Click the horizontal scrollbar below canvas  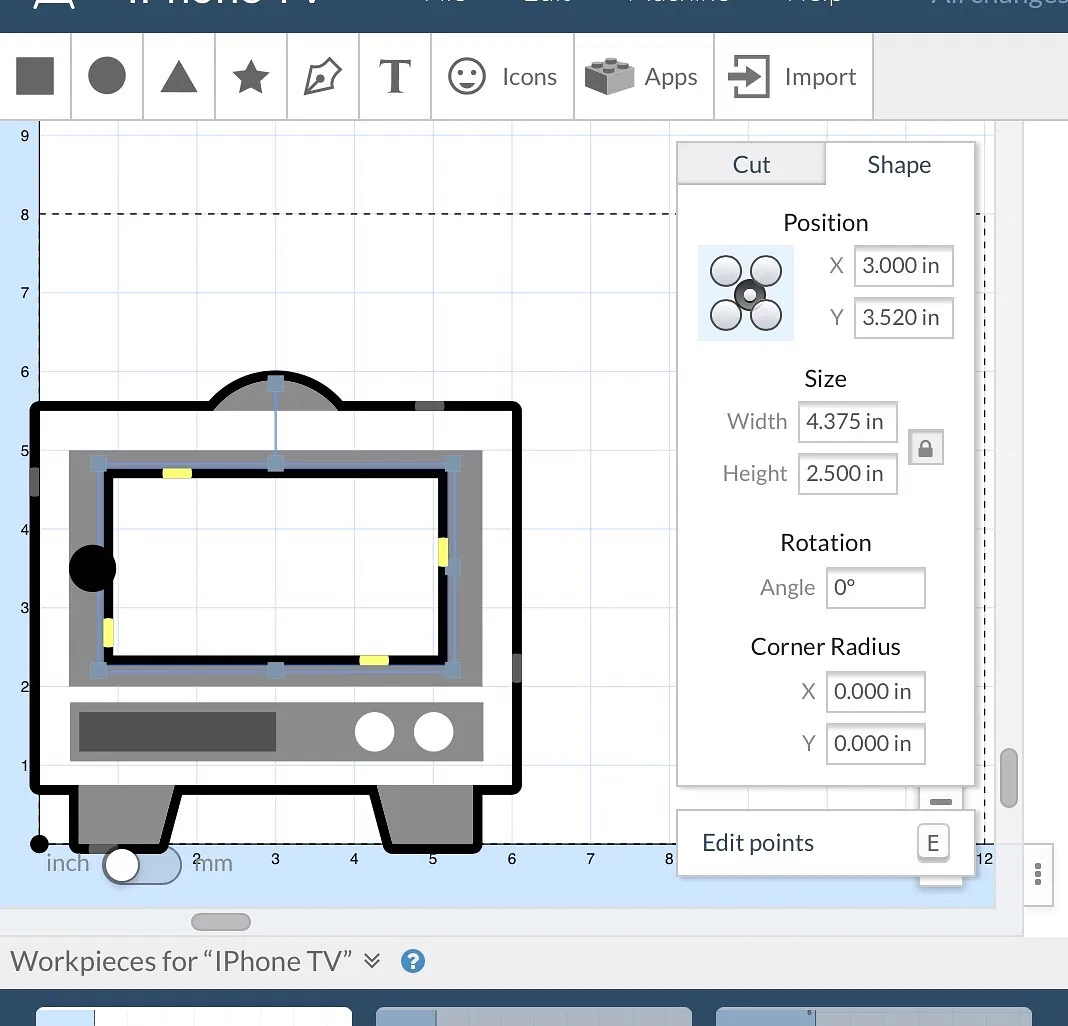[221, 921]
